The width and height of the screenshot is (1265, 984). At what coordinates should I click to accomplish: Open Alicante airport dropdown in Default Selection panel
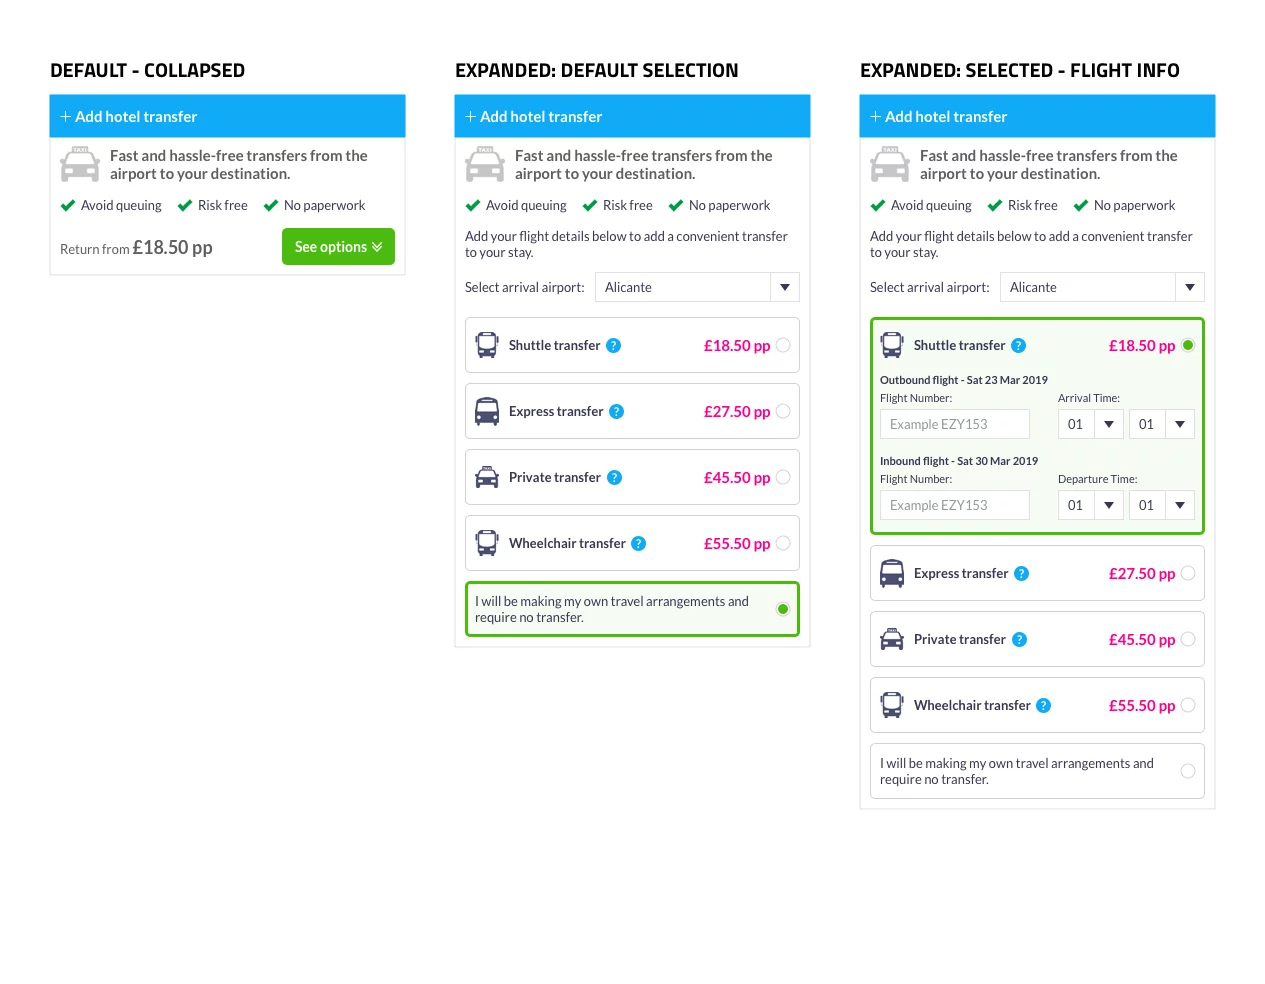[784, 288]
